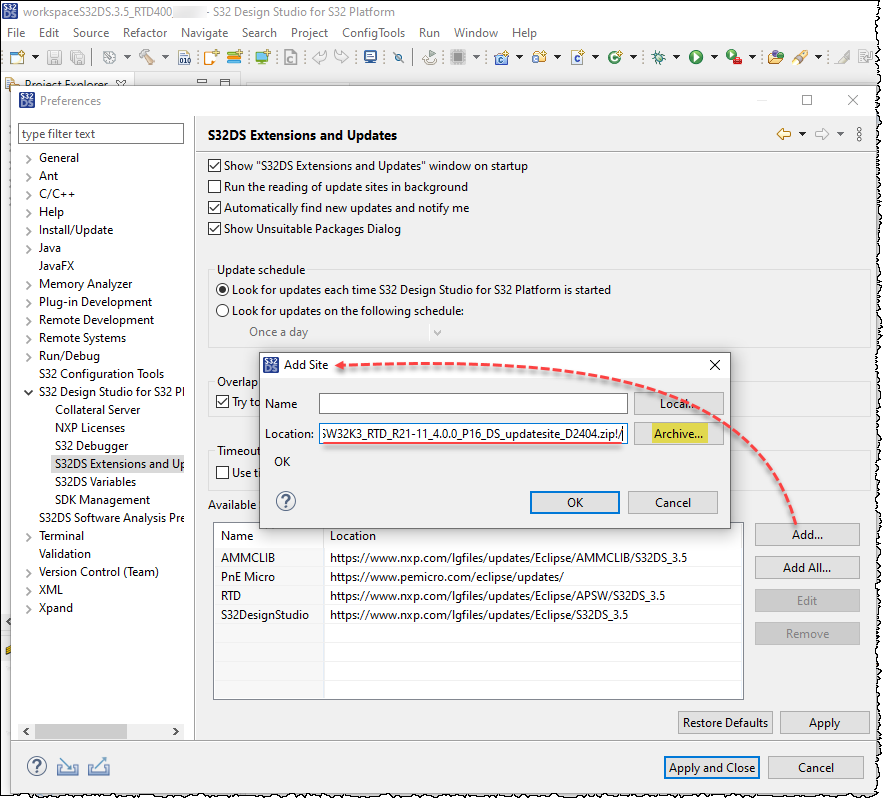Toggle Show S32DS Extensions window on startup

click(214, 166)
